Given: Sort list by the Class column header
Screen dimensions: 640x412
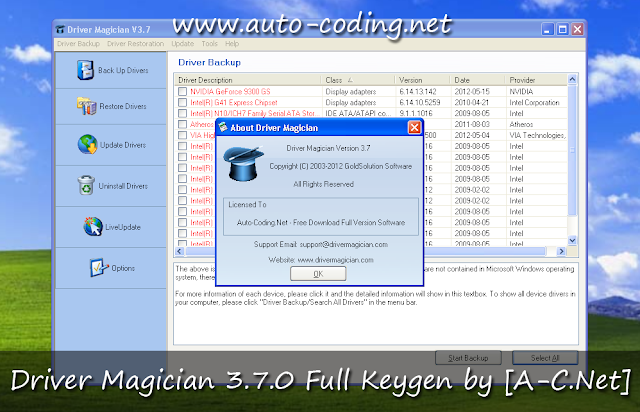Looking at the screenshot, I should tap(358, 80).
